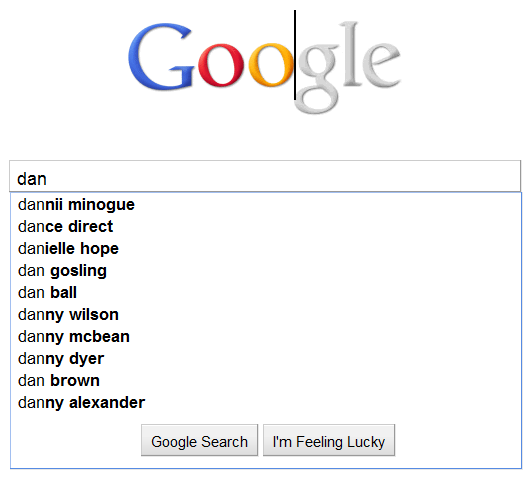Click the blue G of the Google logo
This screenshot has height=479, width=532.
tap(161, 57)
